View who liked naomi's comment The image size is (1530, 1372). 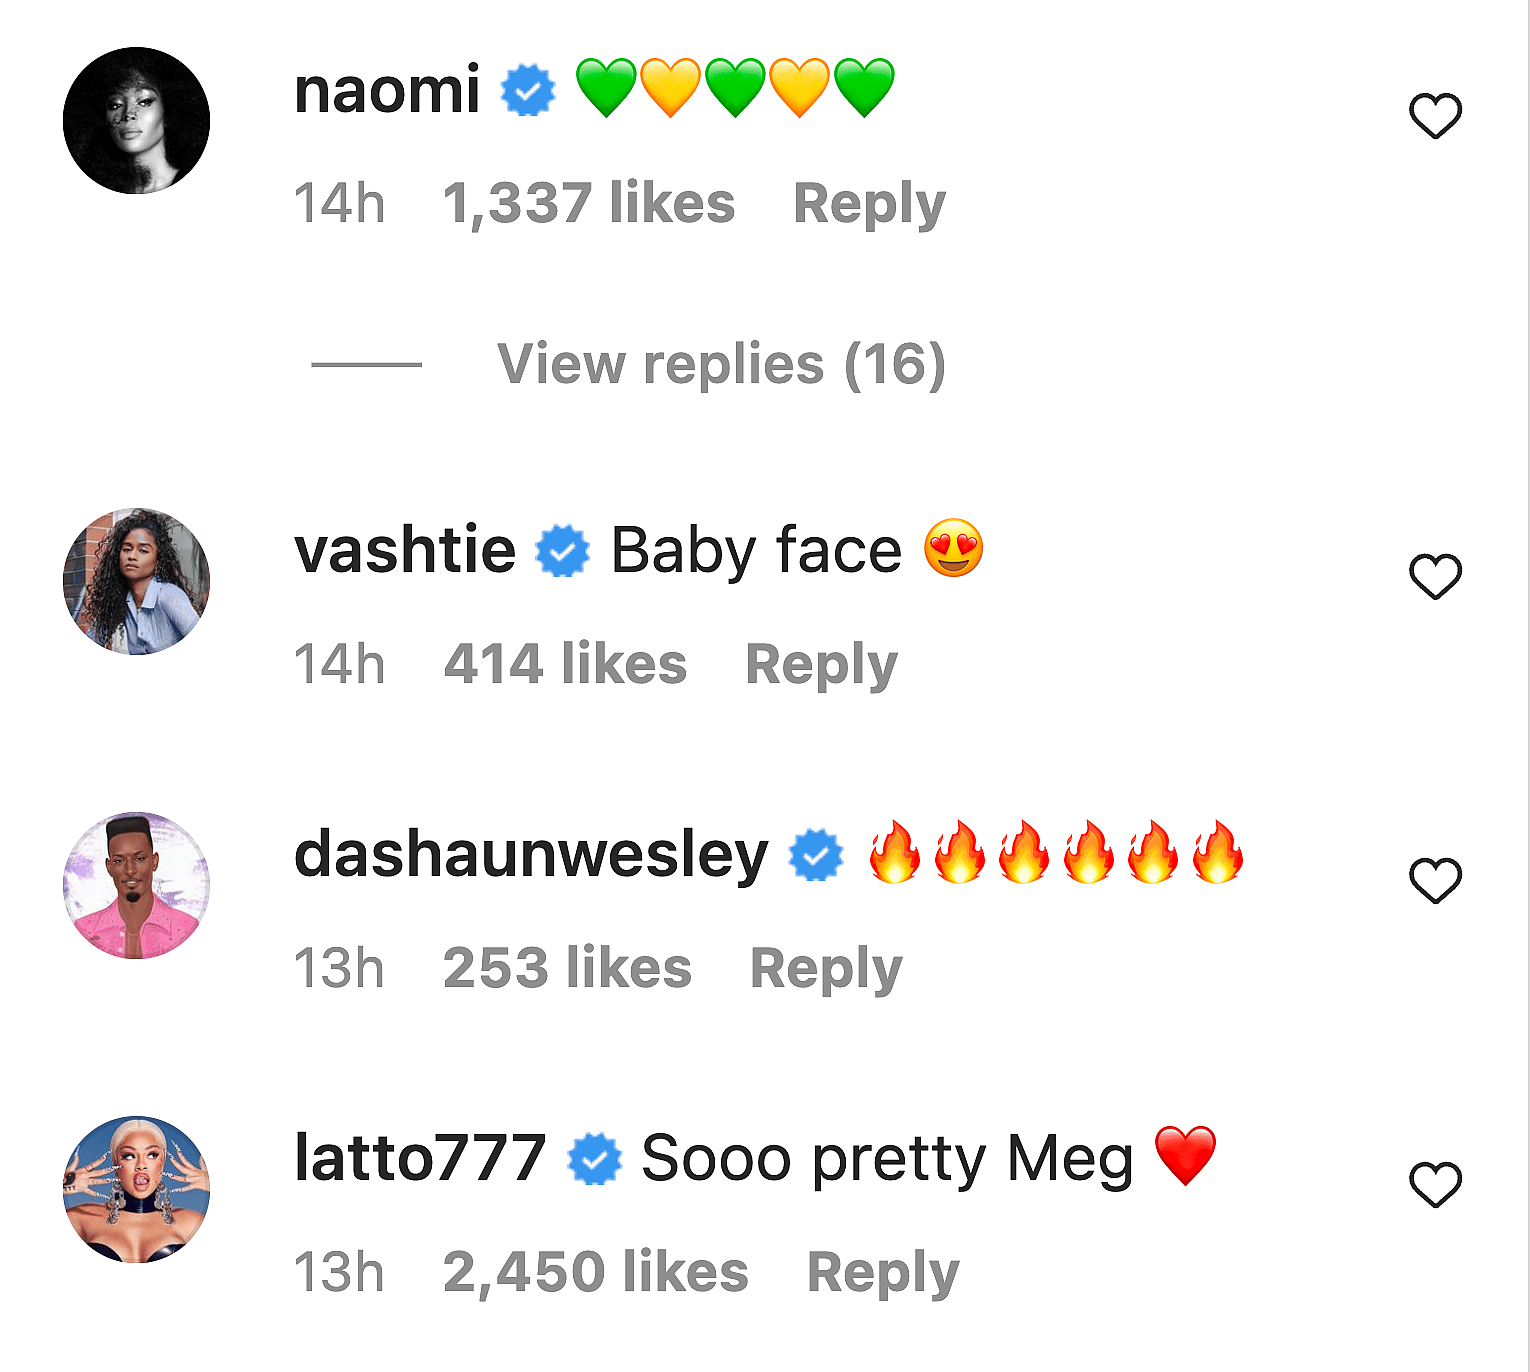tap(590, 202)
